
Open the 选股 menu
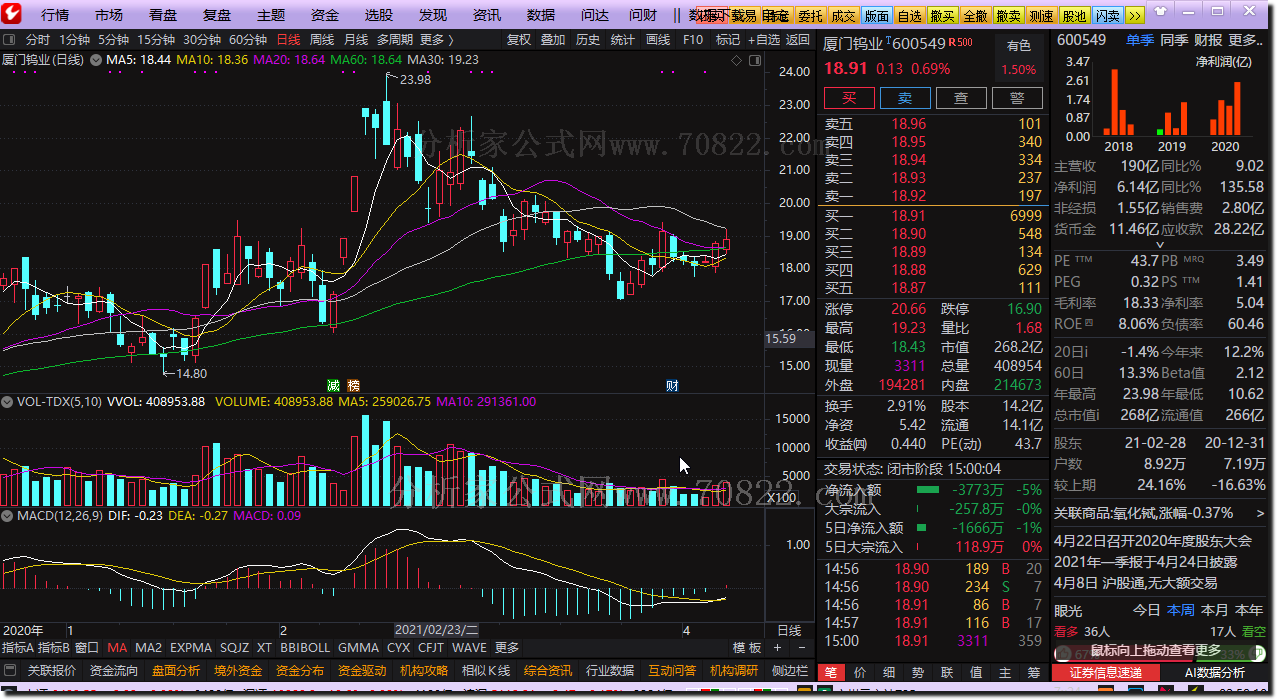click(379, 15)
